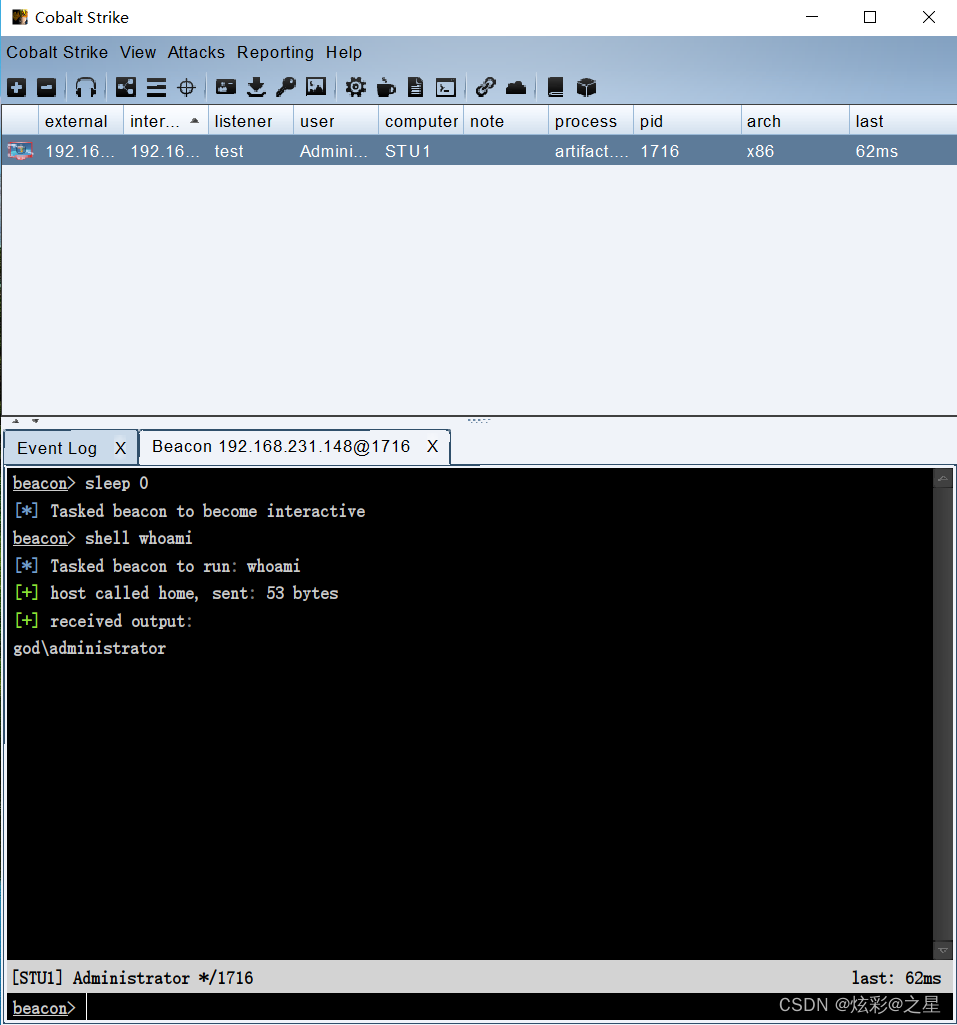Image resolution: width=957 pixels, height=1025 pixels.
Task: Click the plus icon to connect to a team server
Action: pos(16,87)
